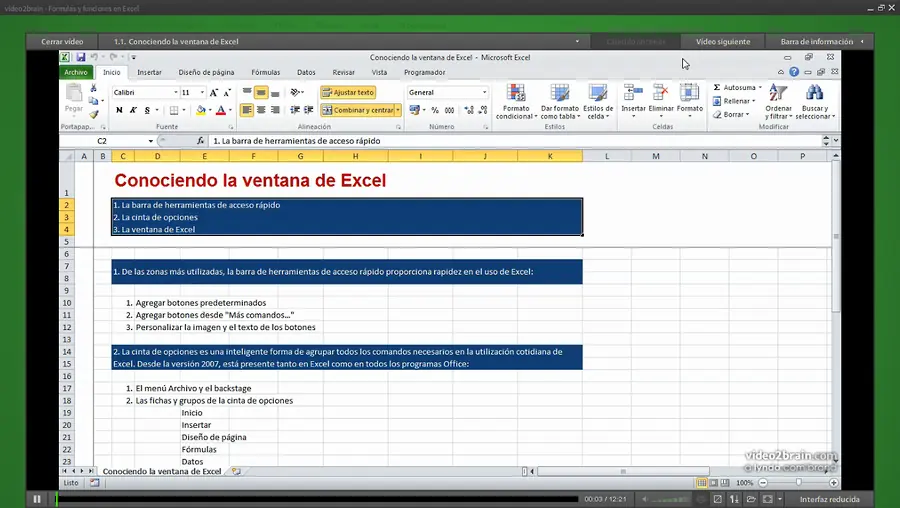Decrease indent using the indent icon
900x508 pixels.
pos(295,110)
